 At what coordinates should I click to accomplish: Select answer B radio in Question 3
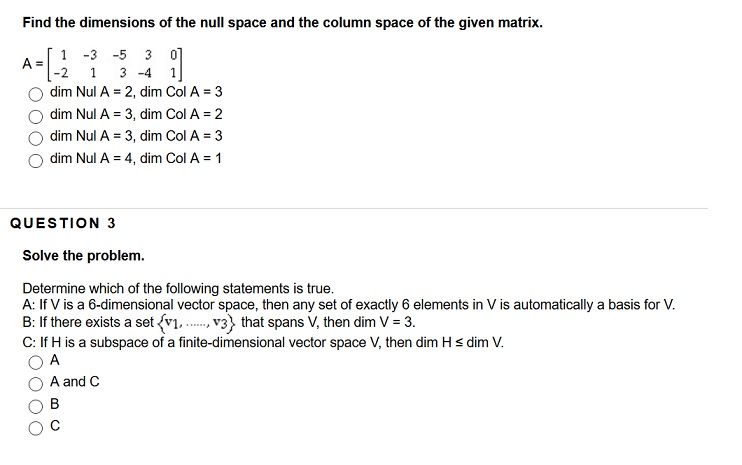(x=35, y=406)
